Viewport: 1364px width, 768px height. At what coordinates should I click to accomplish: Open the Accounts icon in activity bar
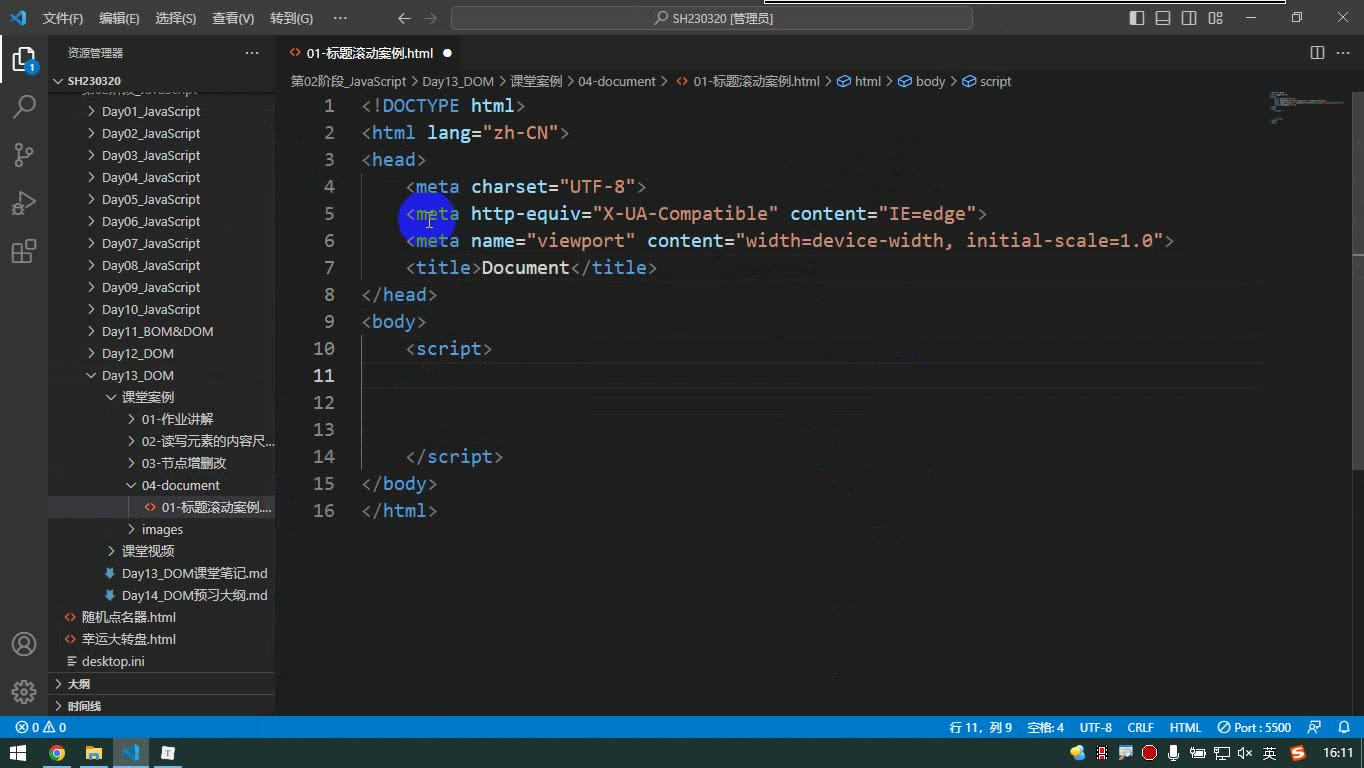[24, 644]
